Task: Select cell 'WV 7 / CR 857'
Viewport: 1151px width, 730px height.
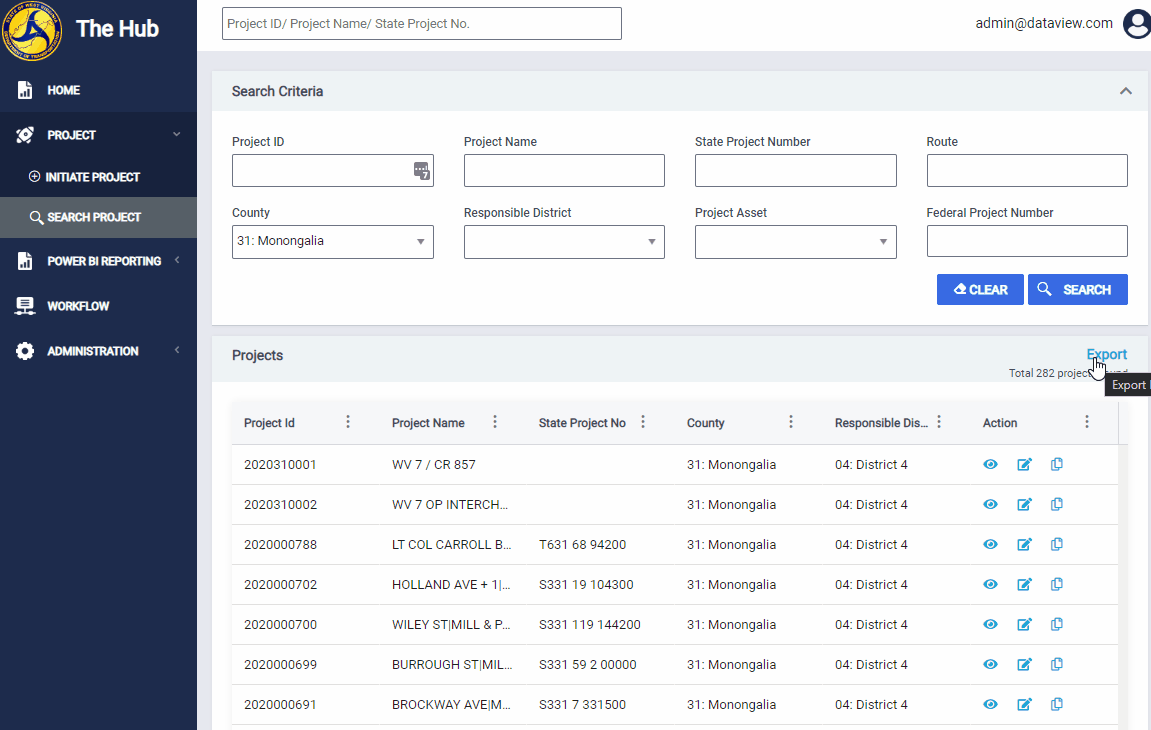Action: click(433, 465)
